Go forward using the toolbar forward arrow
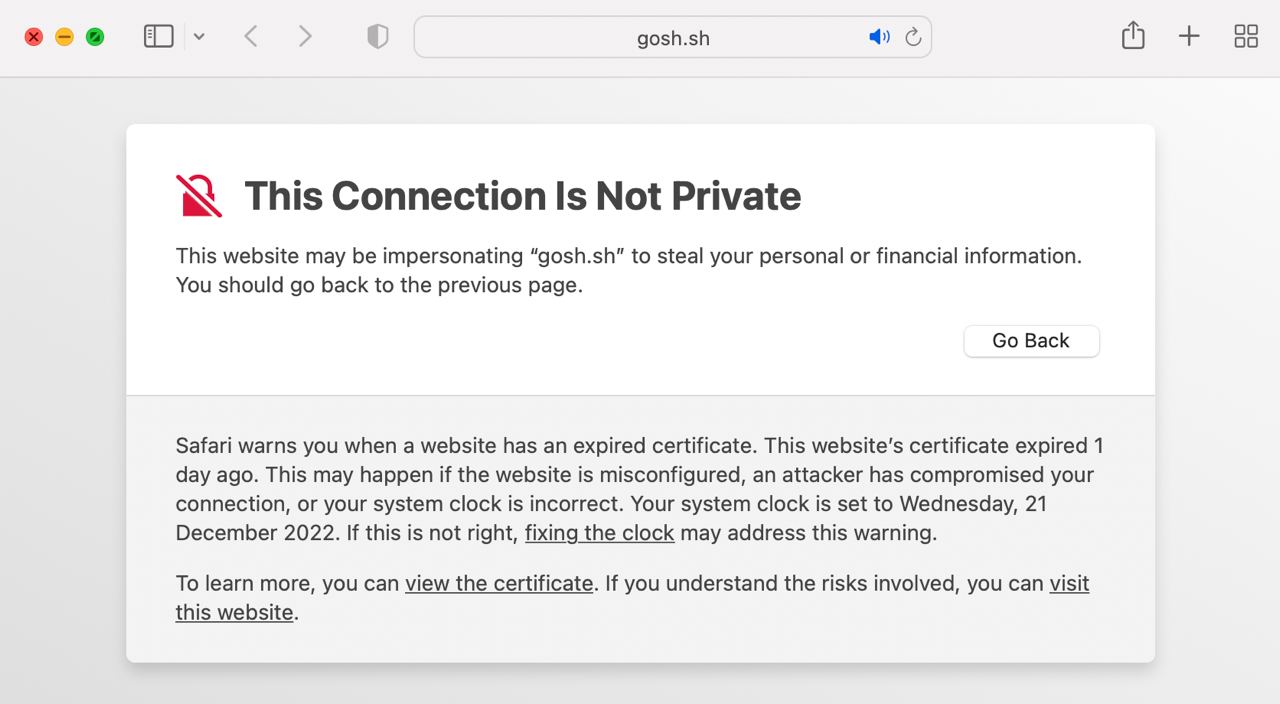Viewport: 1280px width, 704px height. [305, 37]
